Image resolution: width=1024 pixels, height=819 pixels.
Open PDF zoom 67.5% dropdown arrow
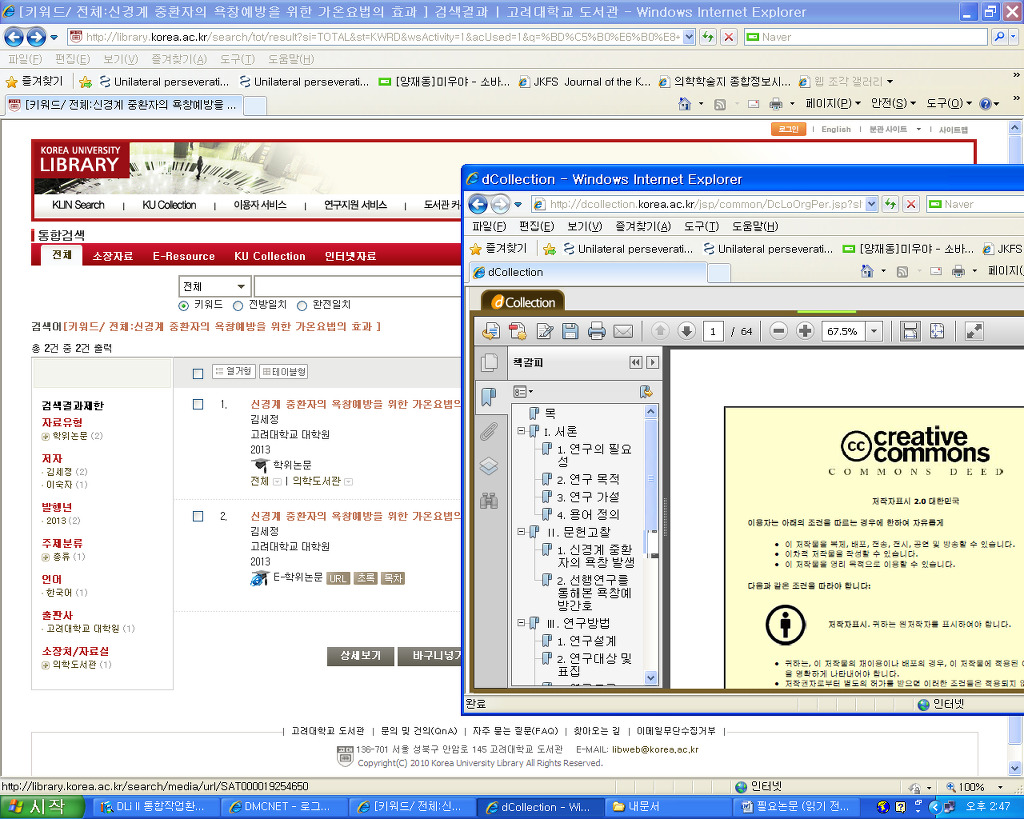tap(874, 331)
